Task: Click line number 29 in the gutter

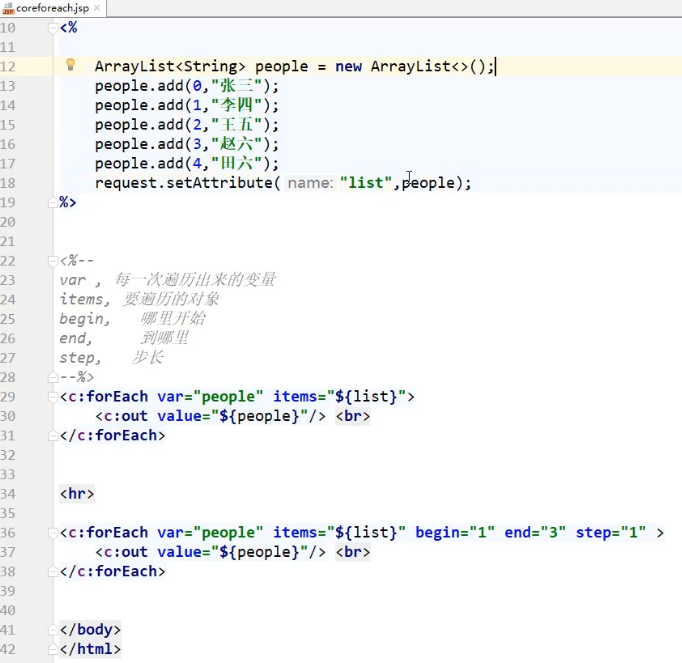Action: [8, 397]
